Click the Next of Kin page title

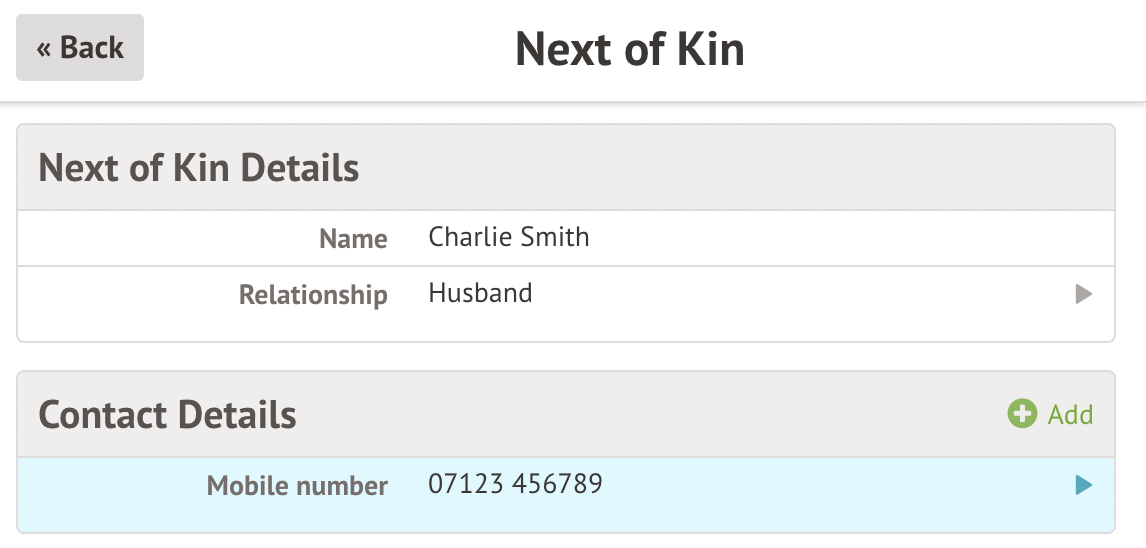click(x=629, y=49)
